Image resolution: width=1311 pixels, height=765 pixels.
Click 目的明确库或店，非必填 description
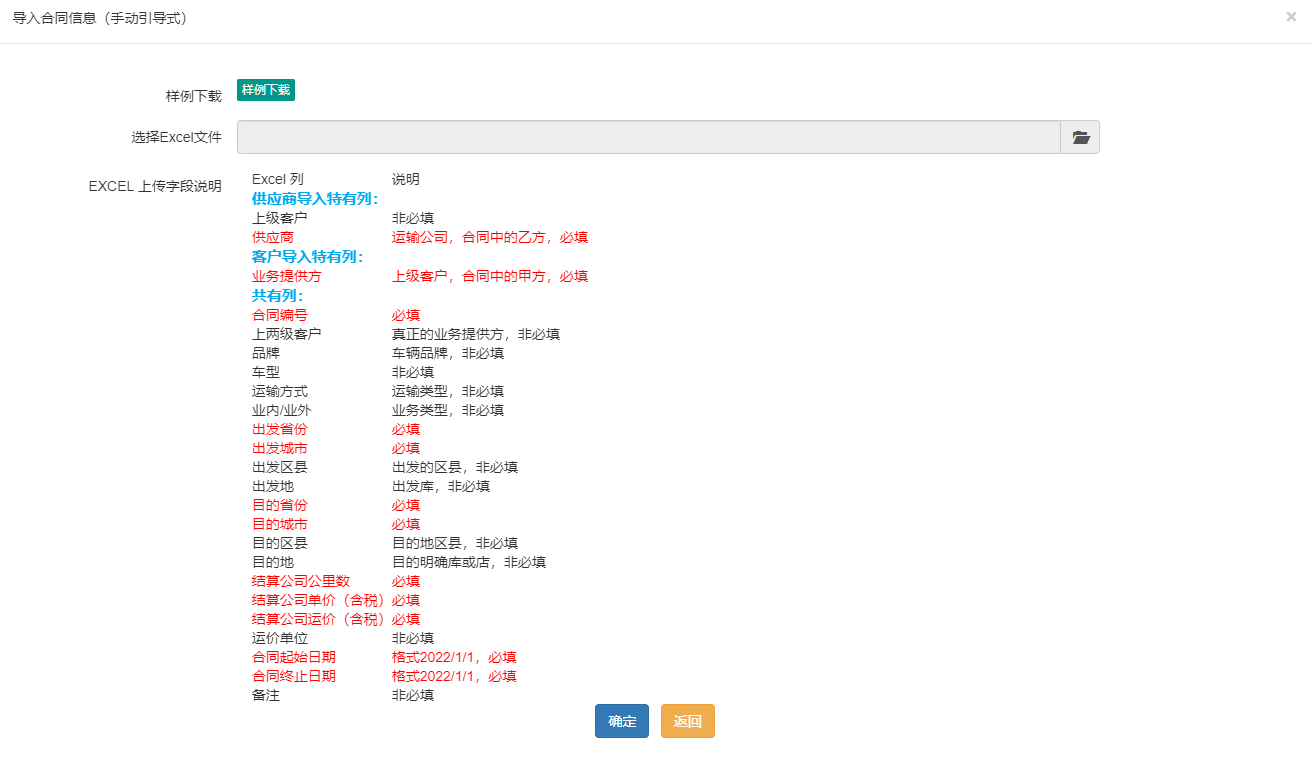[469, 562]
